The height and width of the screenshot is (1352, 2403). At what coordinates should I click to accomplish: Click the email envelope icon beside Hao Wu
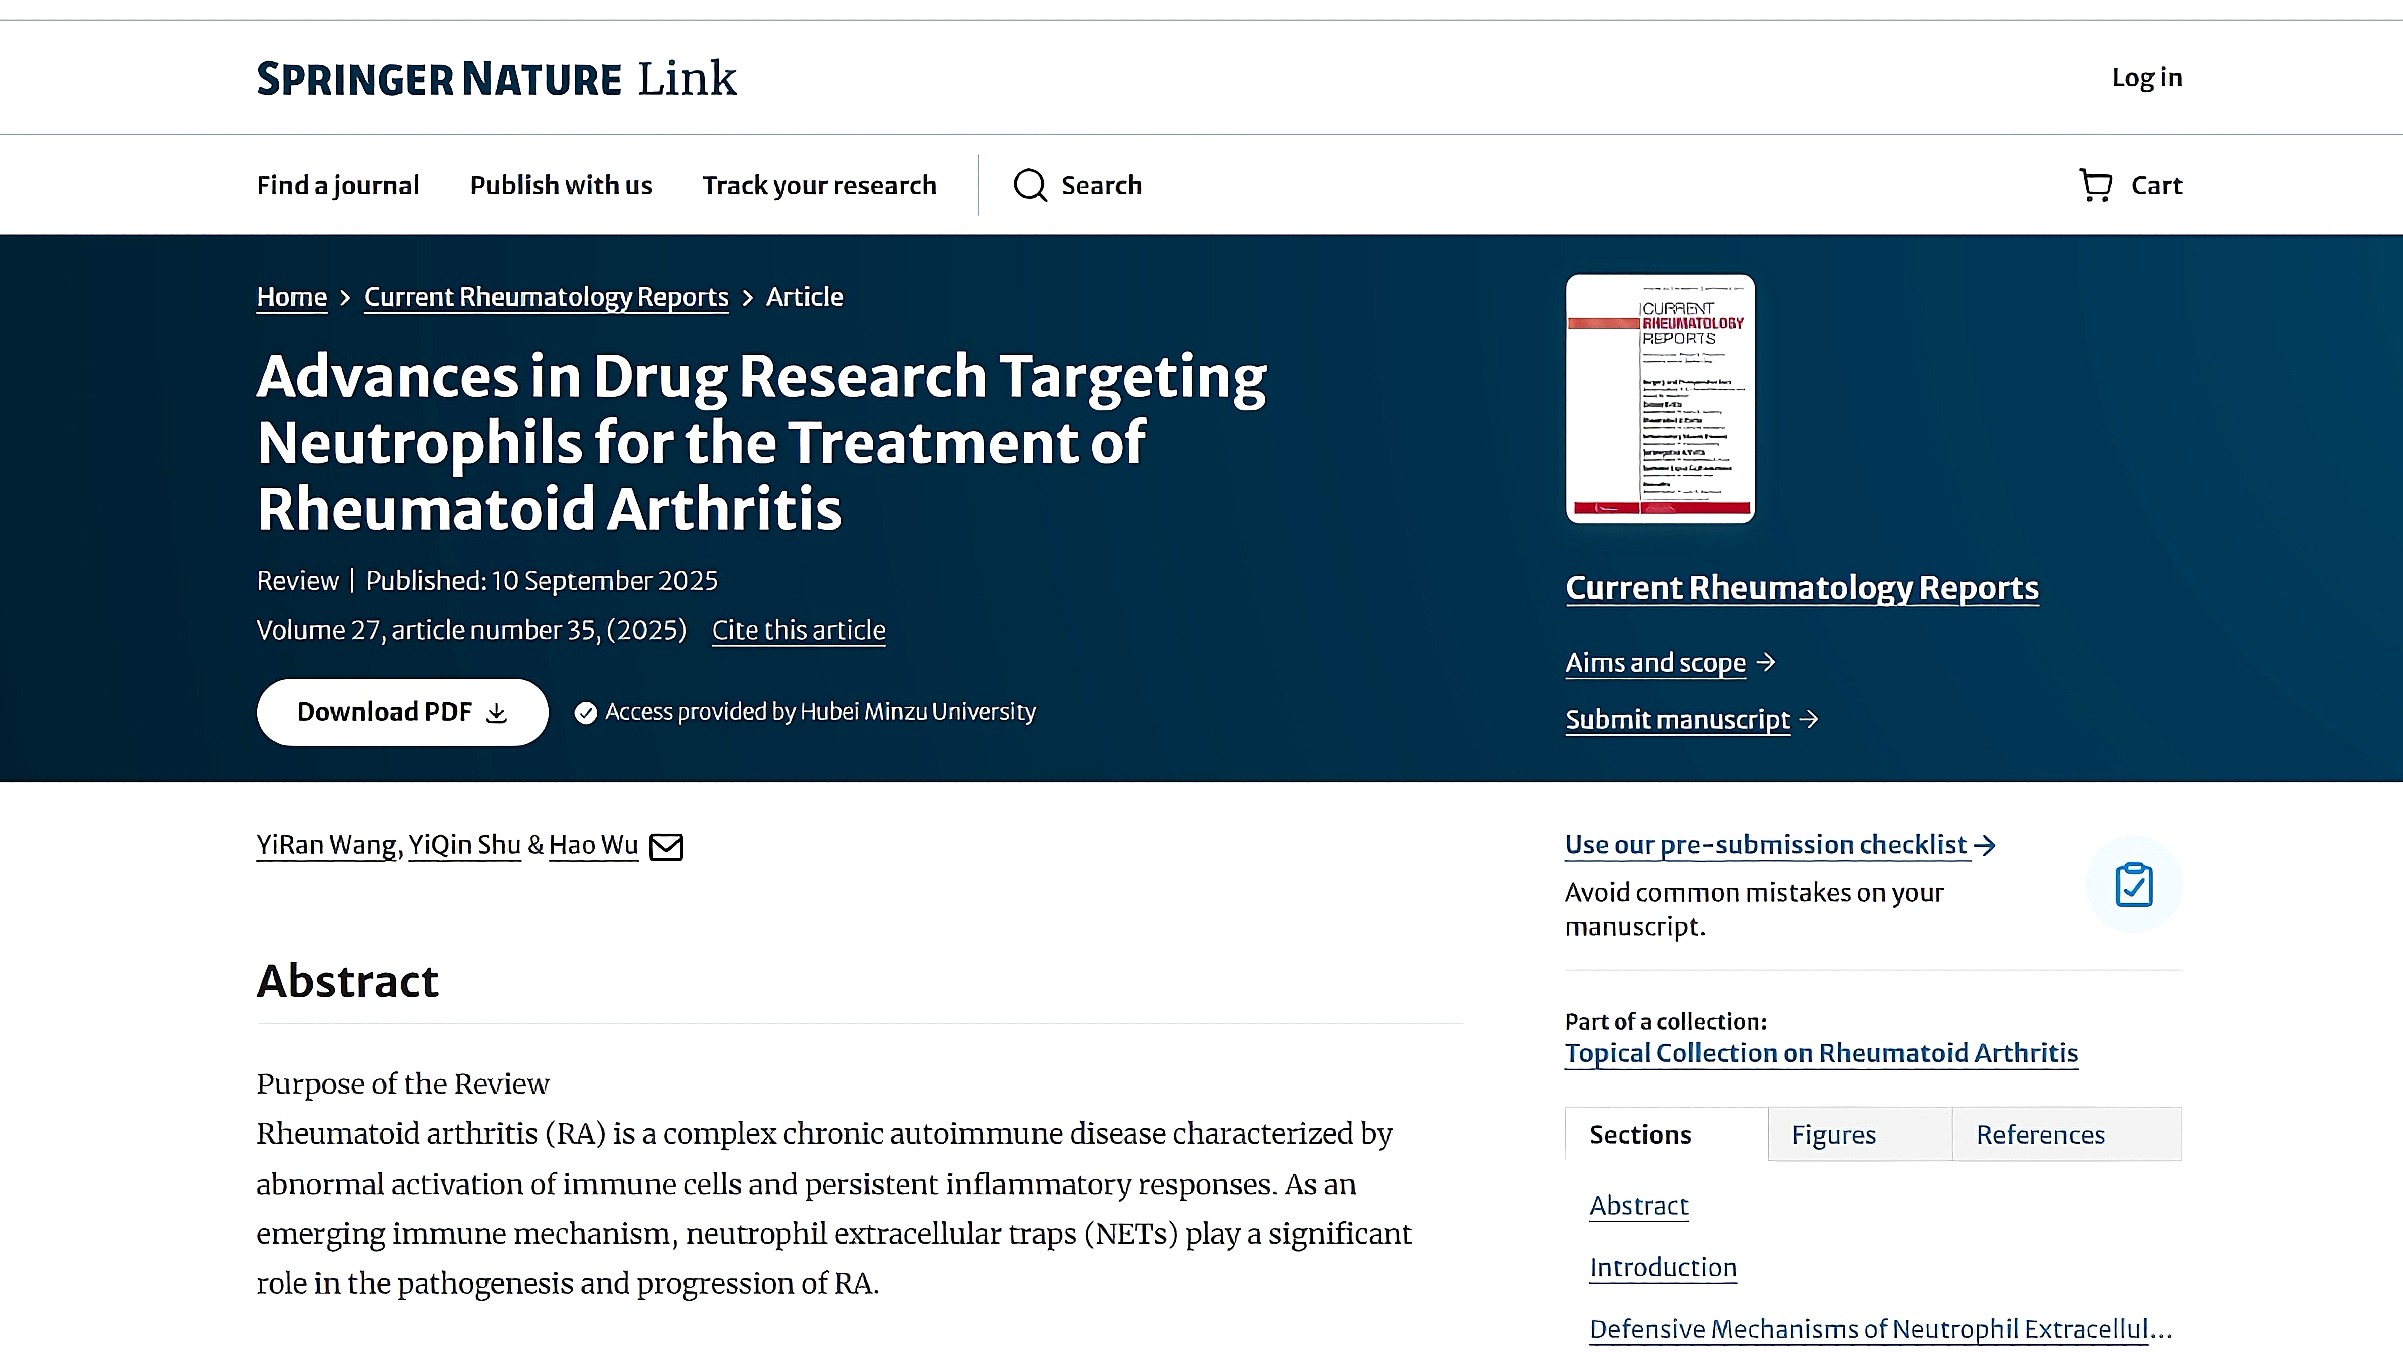pos(666,847)
